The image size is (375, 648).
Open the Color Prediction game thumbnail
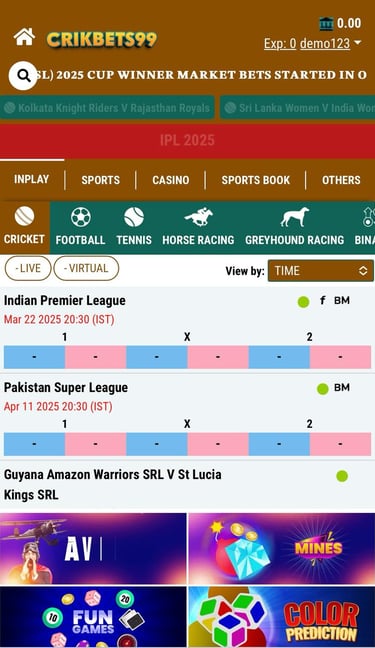[282, 617]
